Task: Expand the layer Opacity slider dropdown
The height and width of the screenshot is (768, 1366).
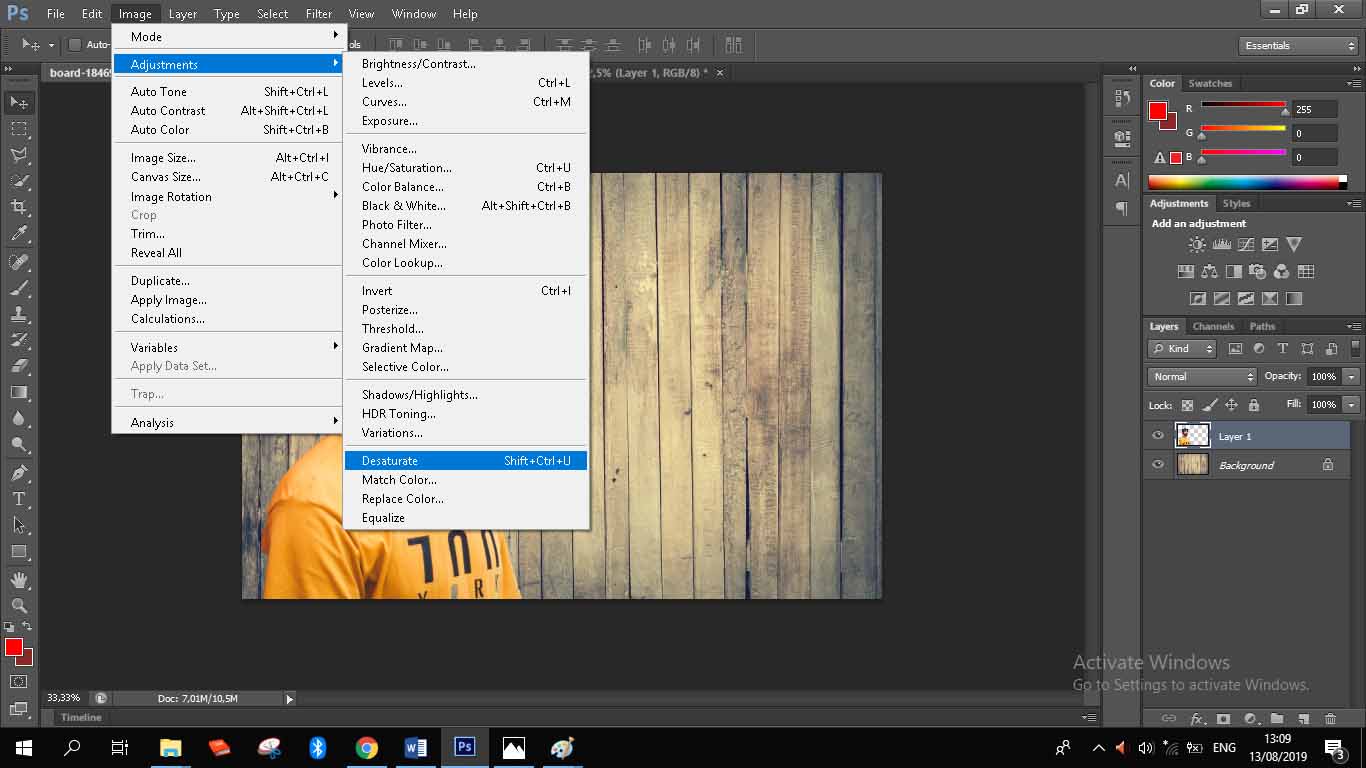Action: pyautogui.click(x=1352, y=377)
